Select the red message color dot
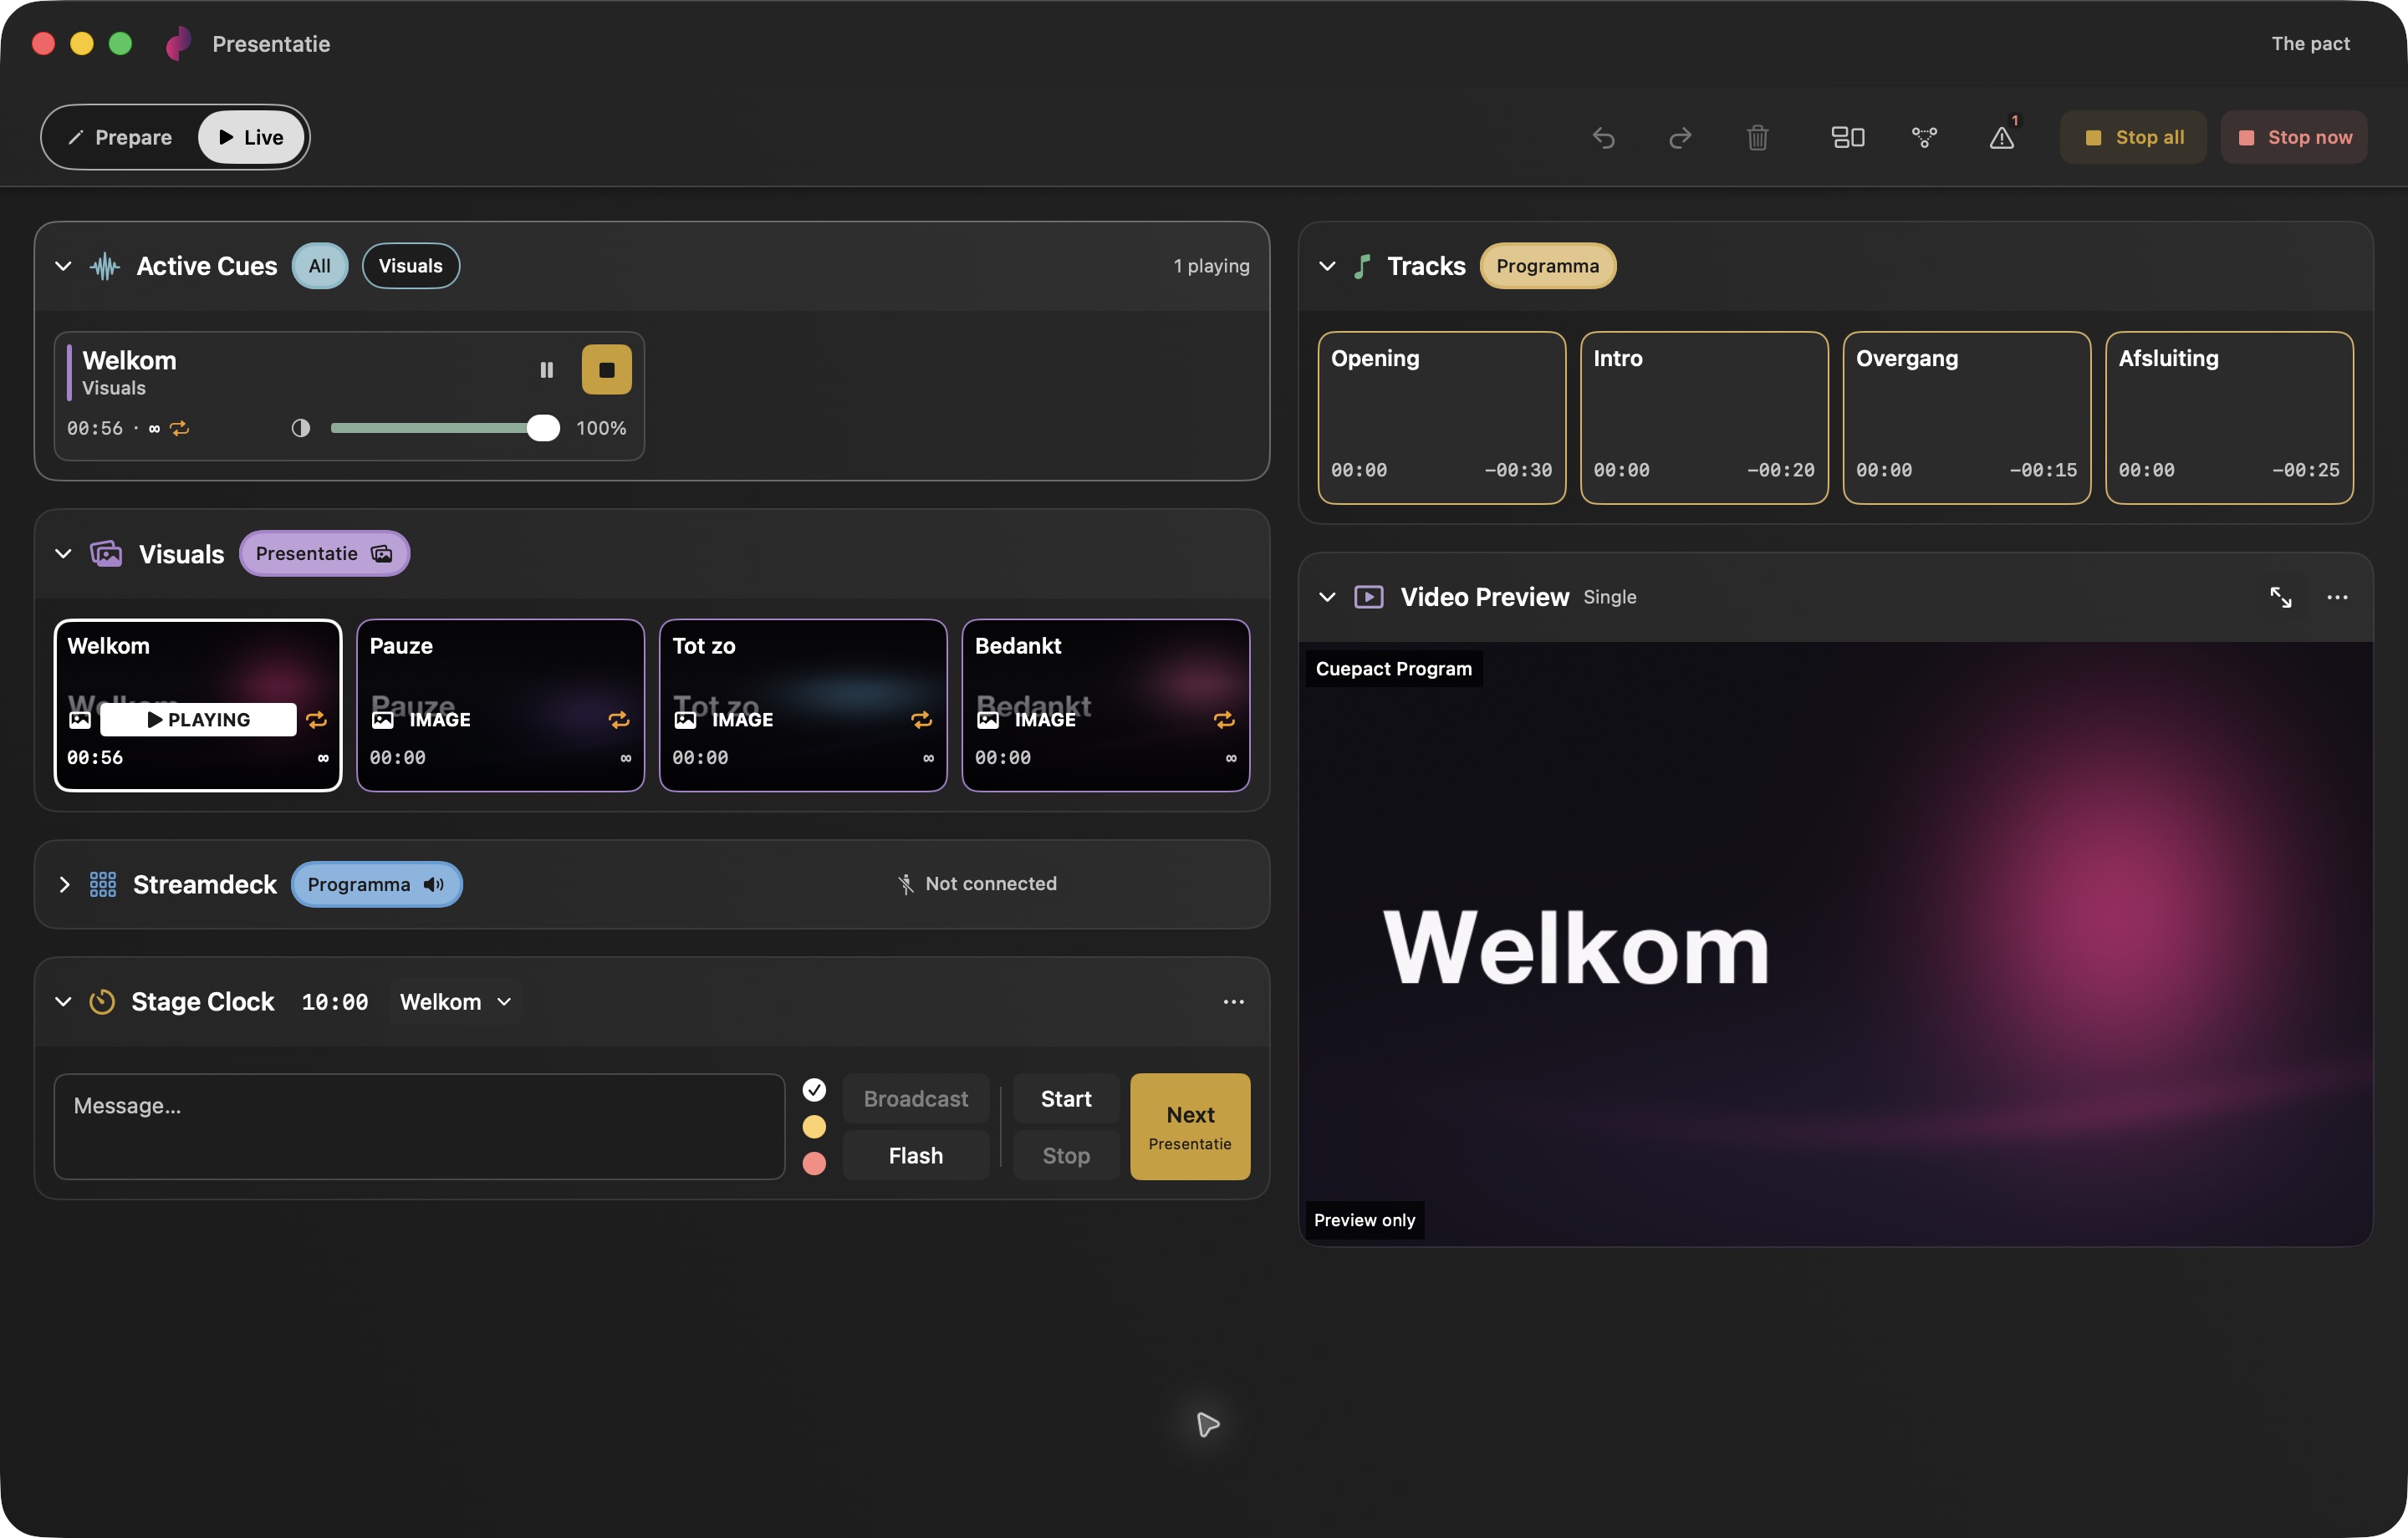 [x=814, y=1163]
